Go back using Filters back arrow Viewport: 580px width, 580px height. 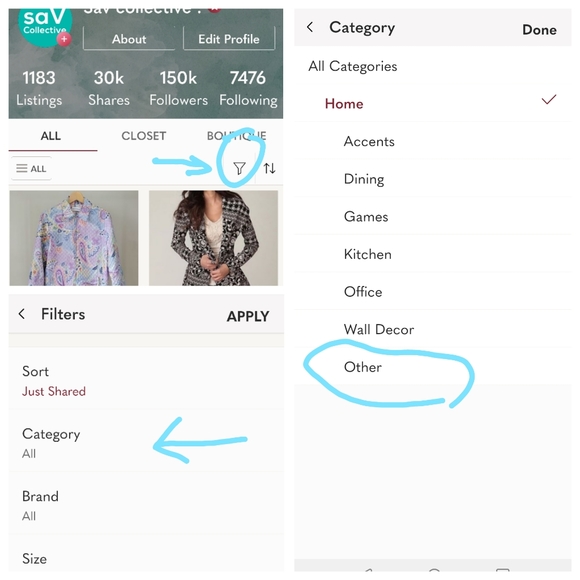click(22, 314)
